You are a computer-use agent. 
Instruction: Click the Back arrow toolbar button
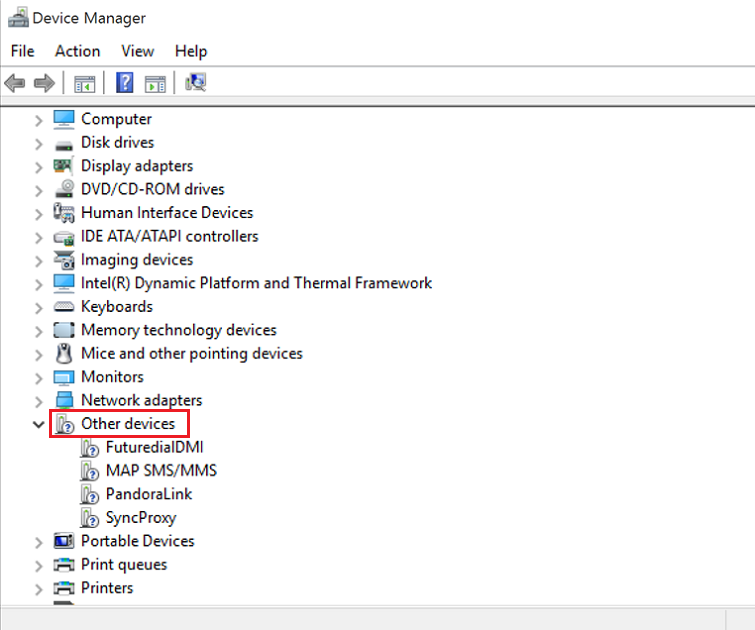[x=15, y=83]
